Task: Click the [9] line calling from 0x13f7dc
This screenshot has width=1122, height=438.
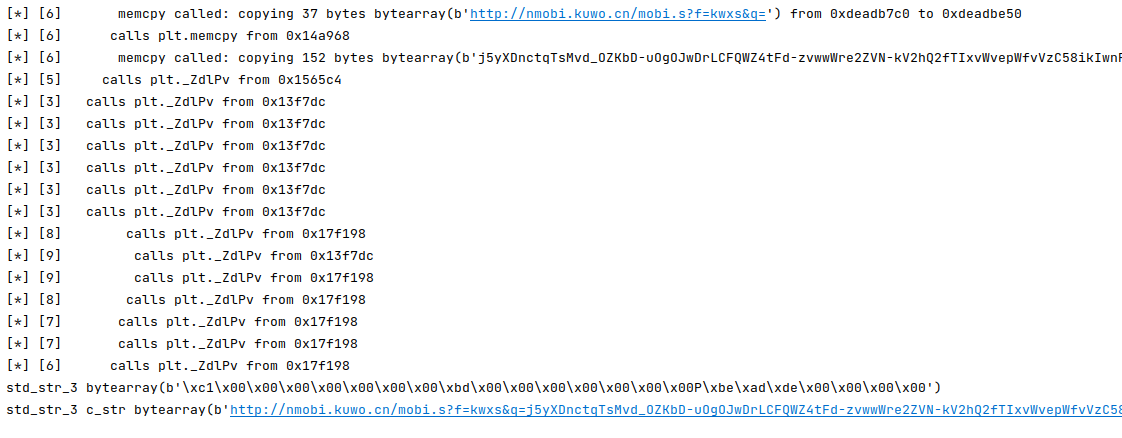Action: [253, 256]
